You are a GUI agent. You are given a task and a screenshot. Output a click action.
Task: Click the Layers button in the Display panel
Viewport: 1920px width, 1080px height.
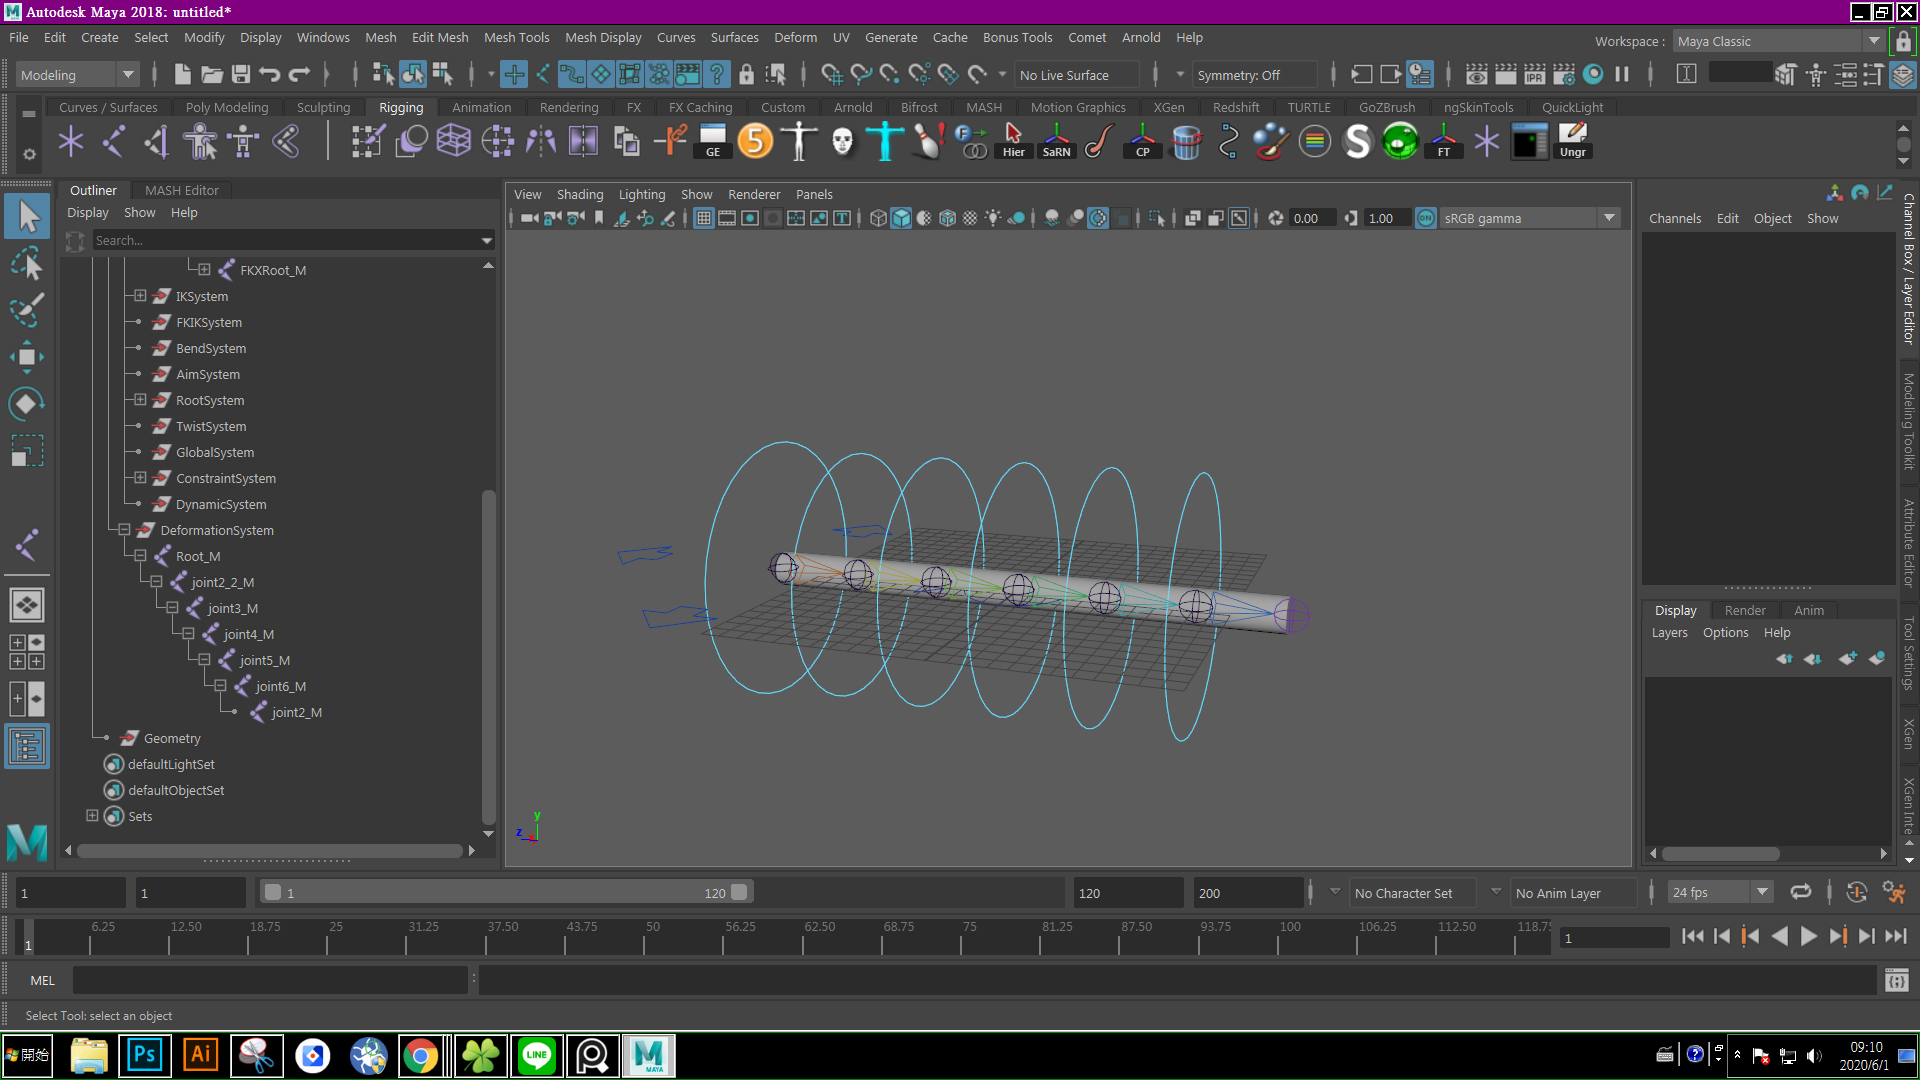click(x=1670, y=632)
